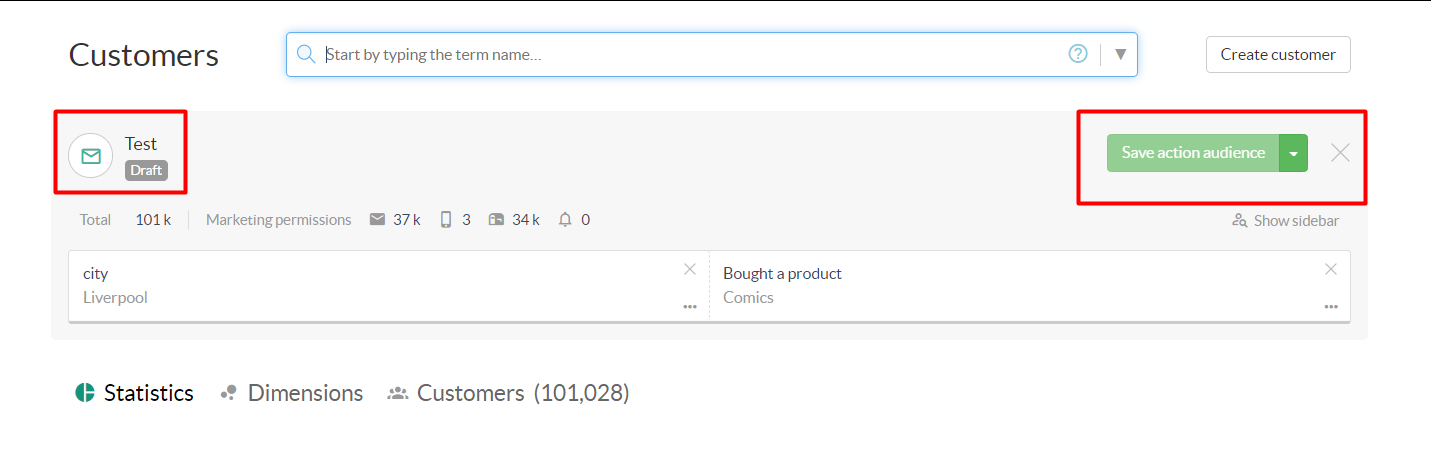This screenshot has height=455, width=1431.
Task: Expand the search field dropdown arrow
Action: coord(1120,54)
